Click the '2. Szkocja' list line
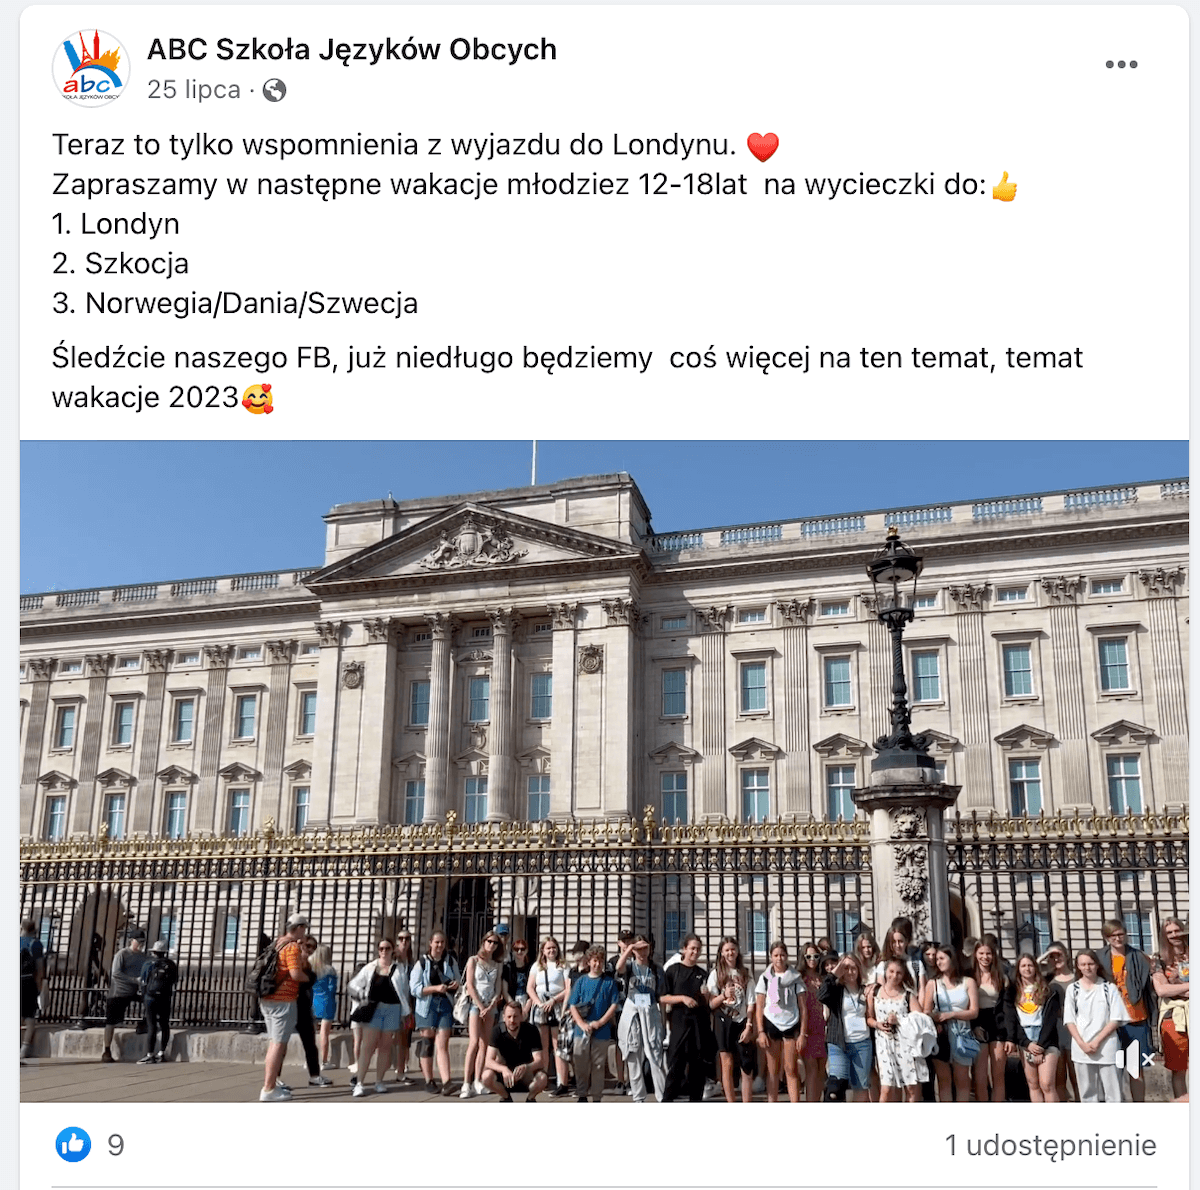1200x1190 pixels. (120, 264)
